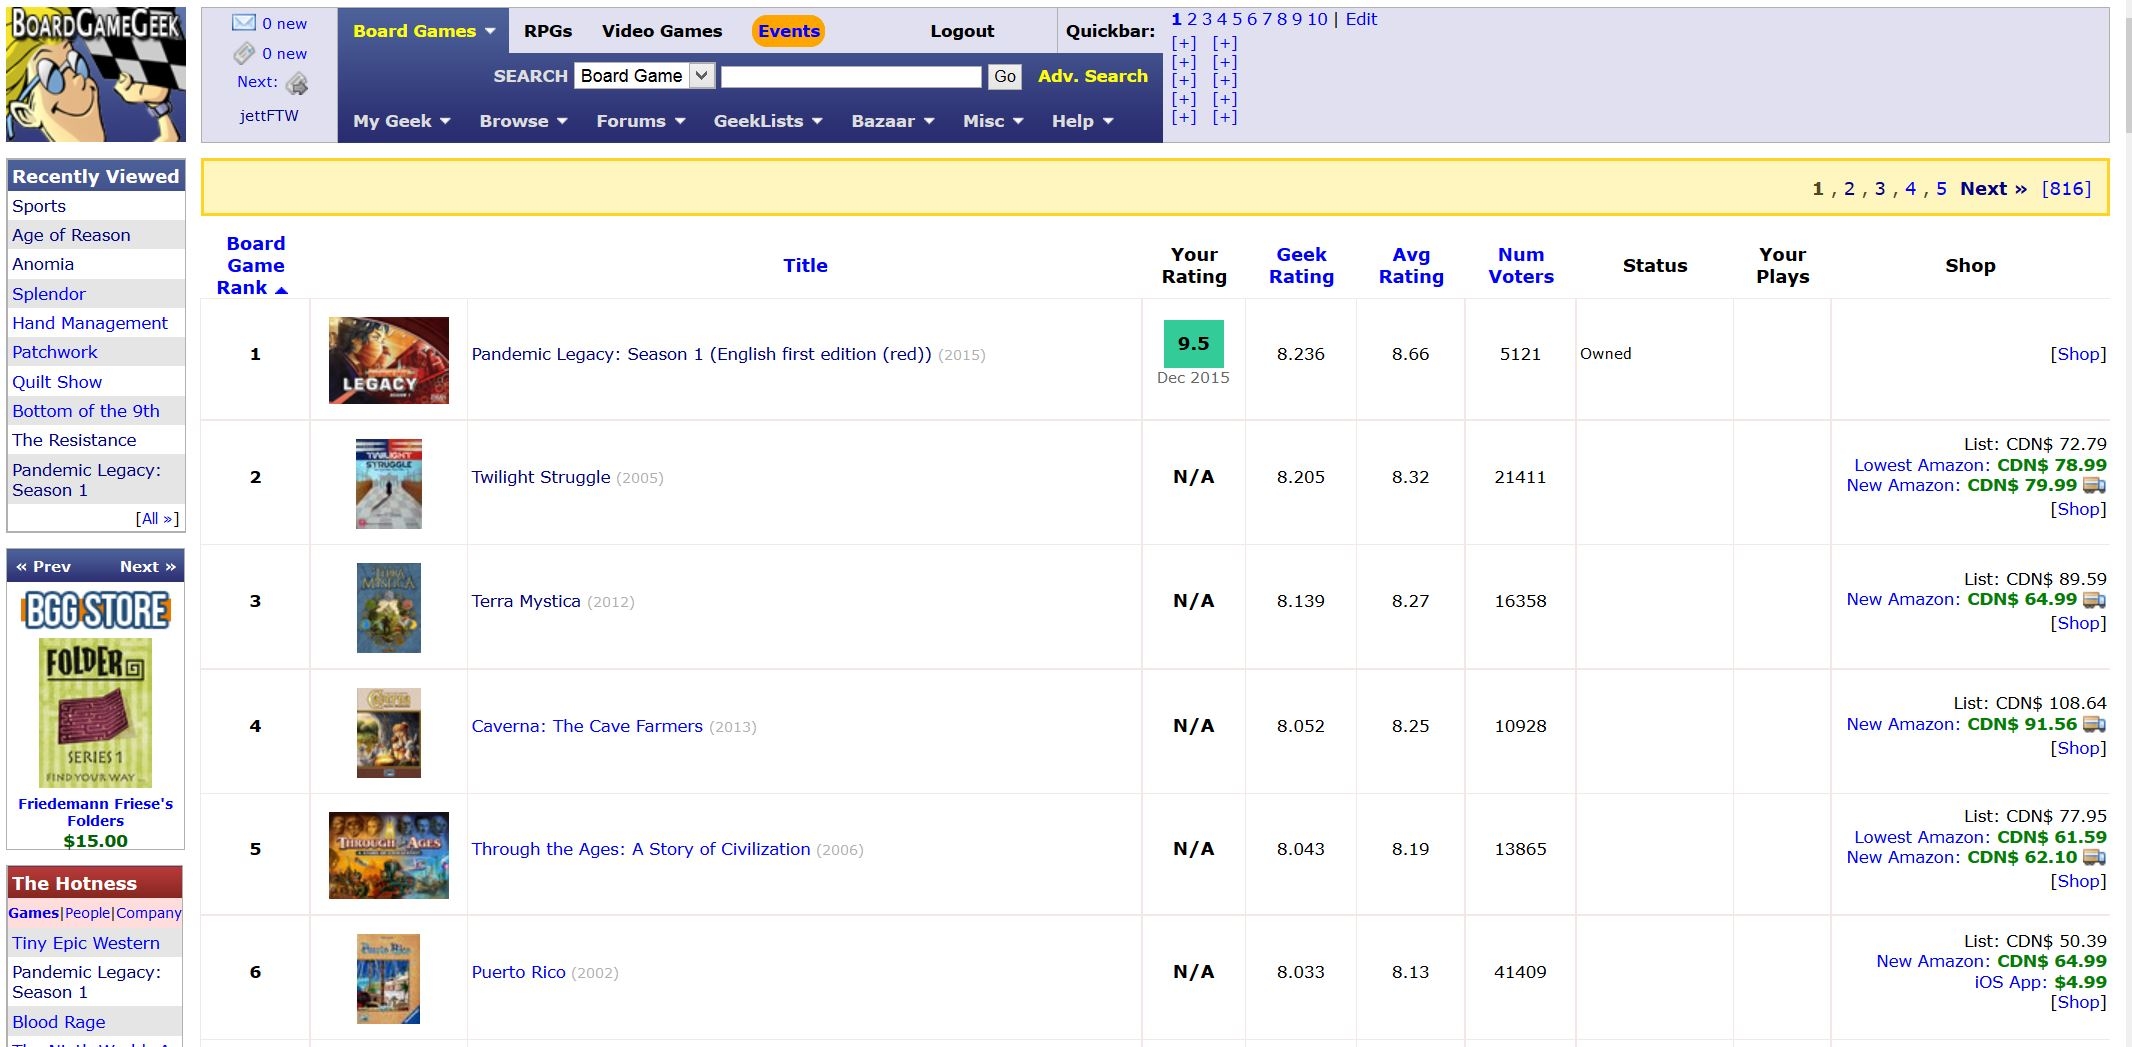Open the GeekLists menu
2132x1047 pixels.
coord(767,121)
